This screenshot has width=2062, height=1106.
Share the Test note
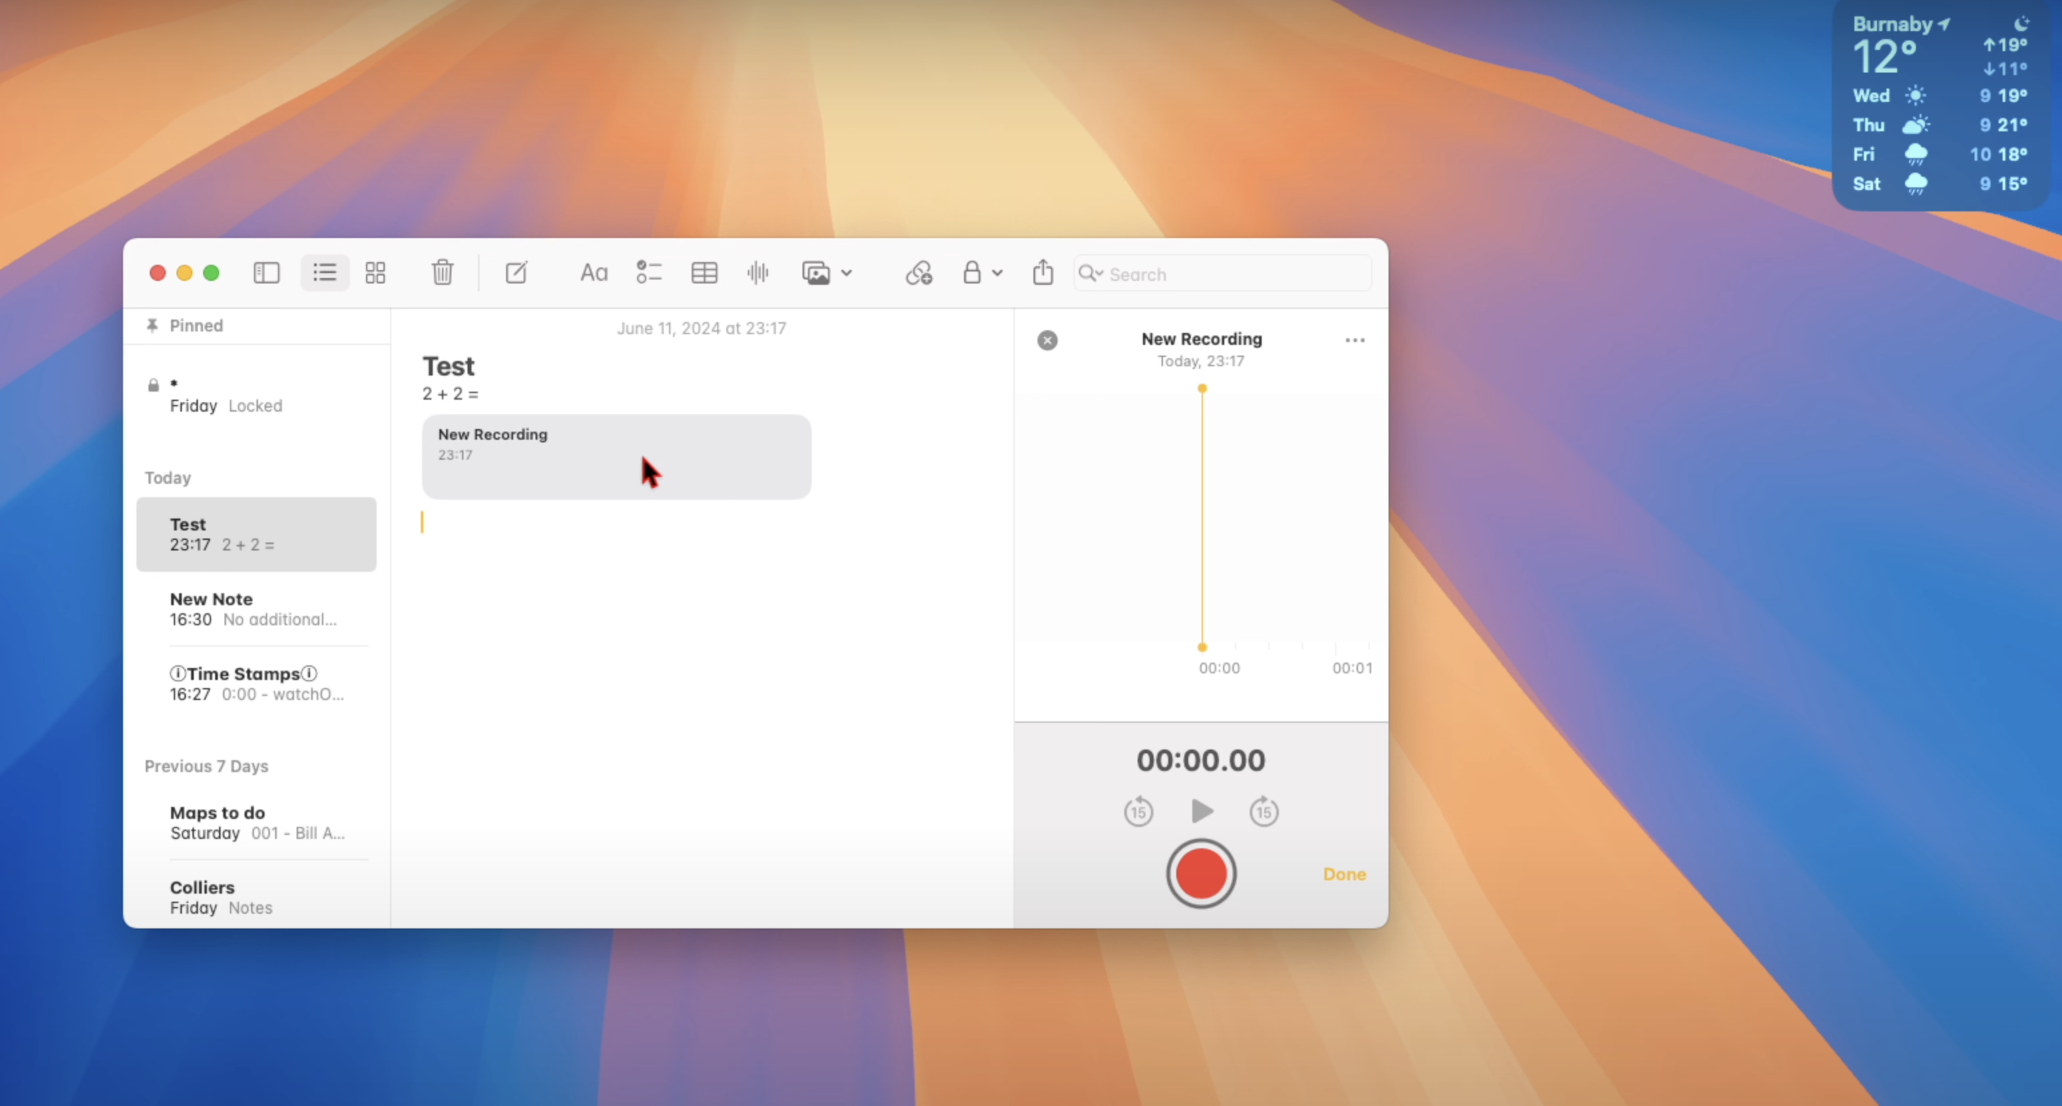pyautogui.click(x=1042, y=272)
